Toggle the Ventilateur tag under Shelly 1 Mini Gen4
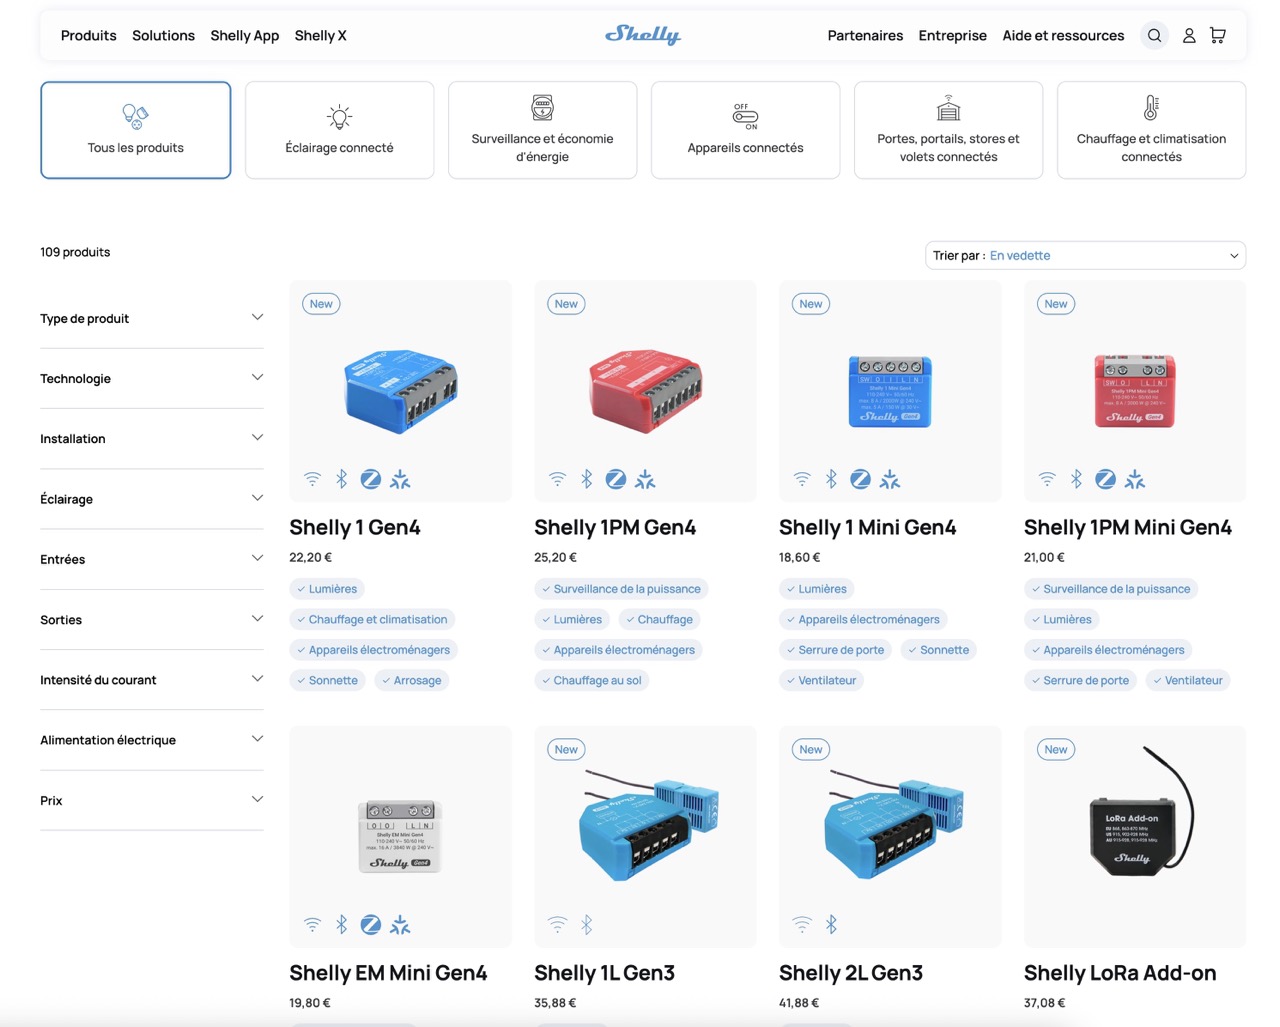Screen dimensions: 1280x1027 pyautogui.click(x=821, y=680)
